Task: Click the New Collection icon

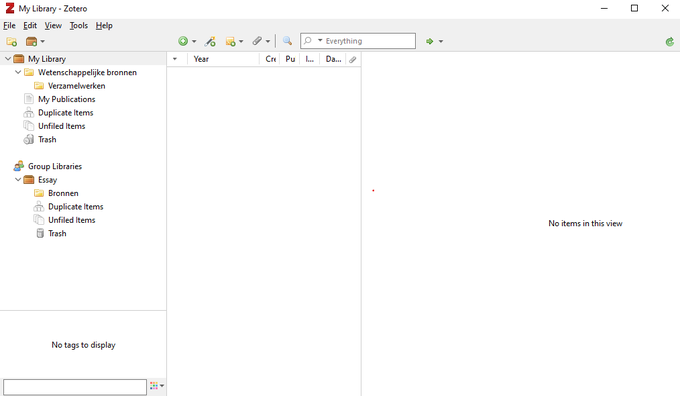Action: click(12, 42)
